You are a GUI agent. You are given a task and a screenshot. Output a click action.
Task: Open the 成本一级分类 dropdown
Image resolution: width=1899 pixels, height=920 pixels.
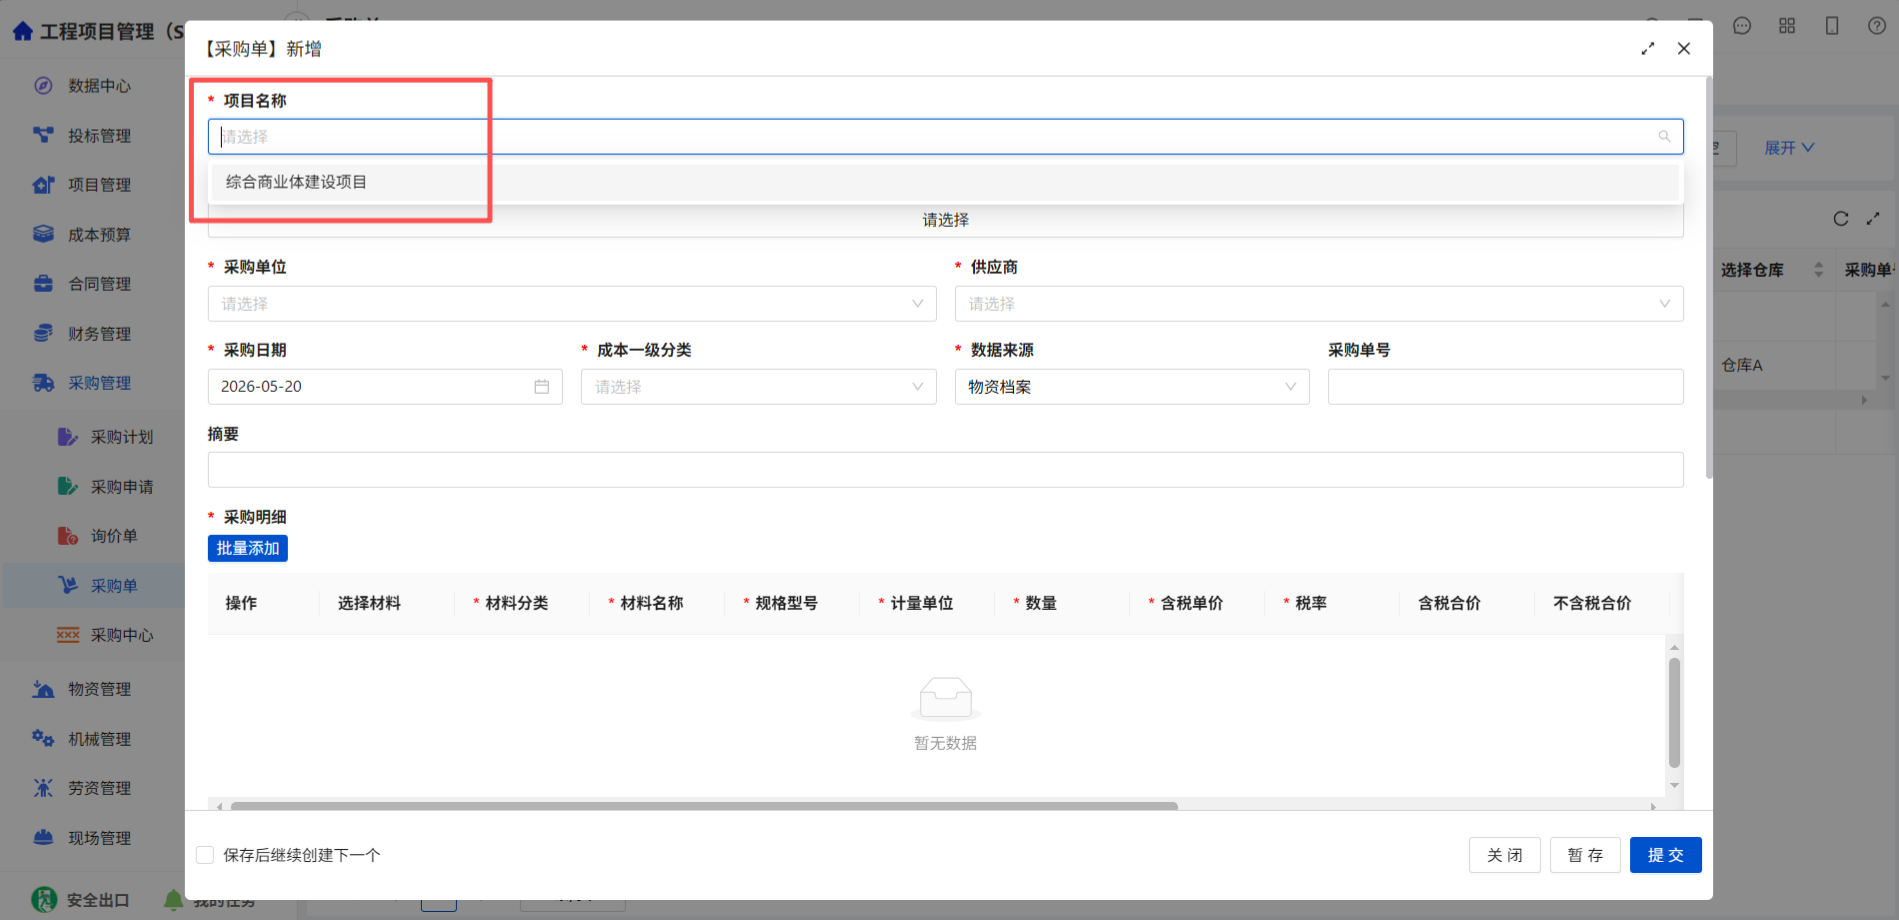tap(758, 387)
